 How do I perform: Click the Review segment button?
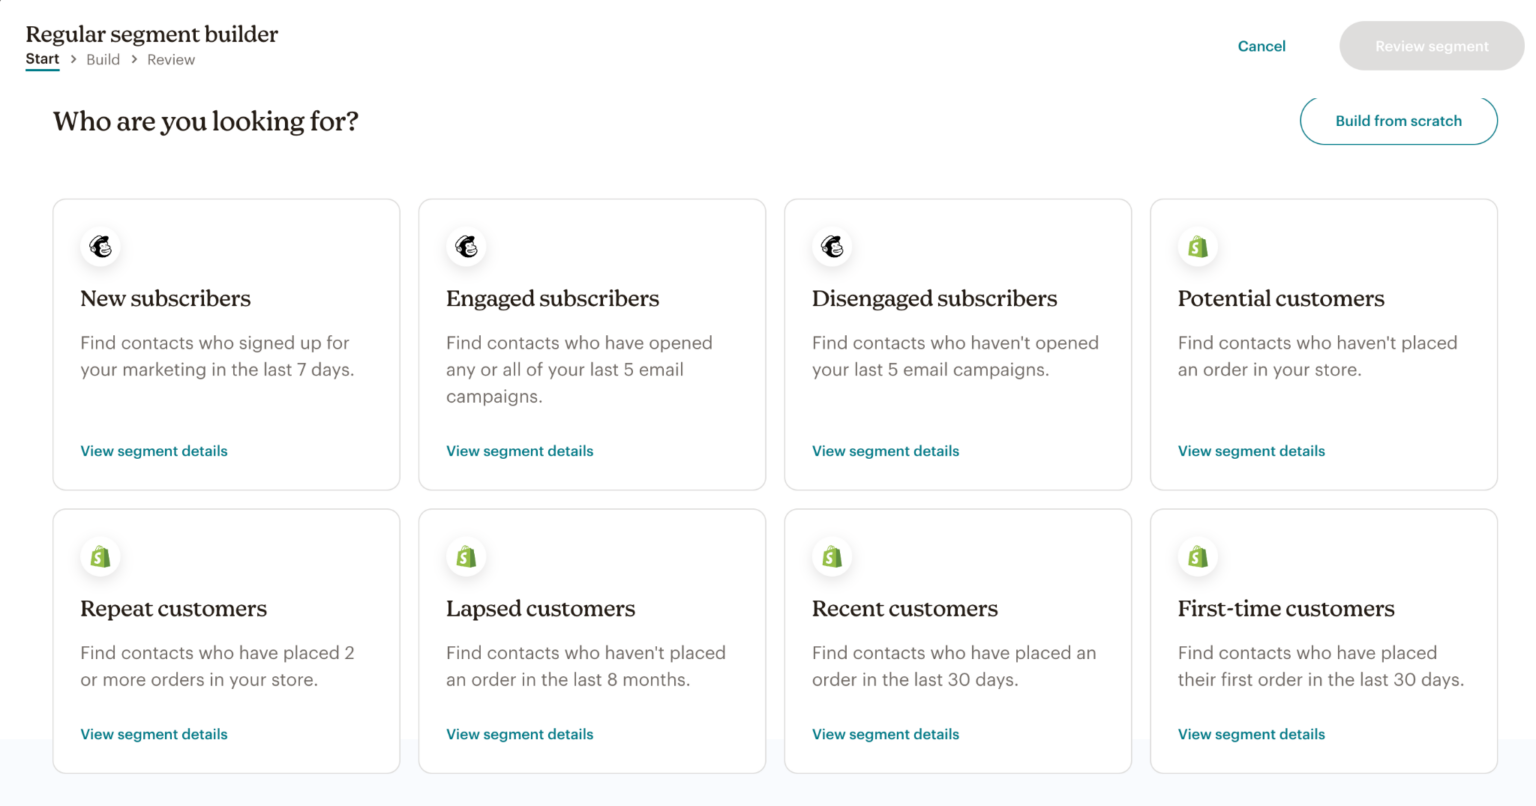coord(1431,45)
